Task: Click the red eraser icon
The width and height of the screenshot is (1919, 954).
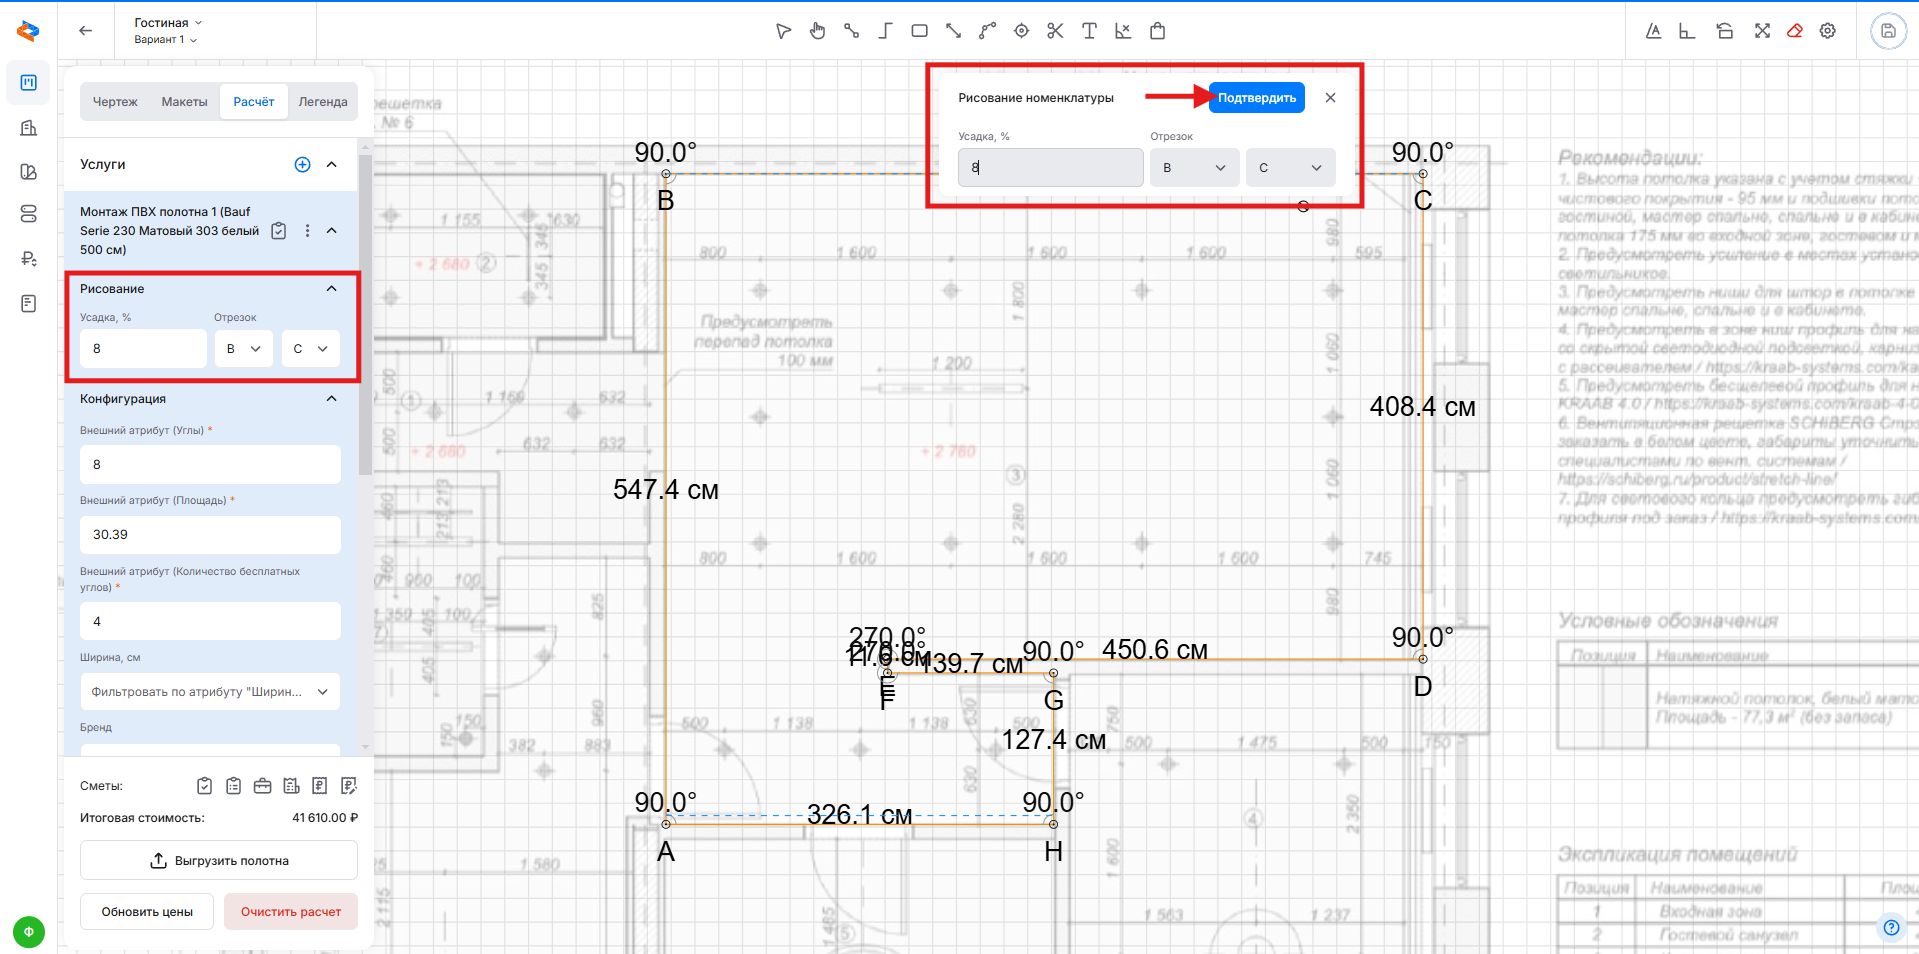Action: pyautogui.click(x=1795, y=31)
